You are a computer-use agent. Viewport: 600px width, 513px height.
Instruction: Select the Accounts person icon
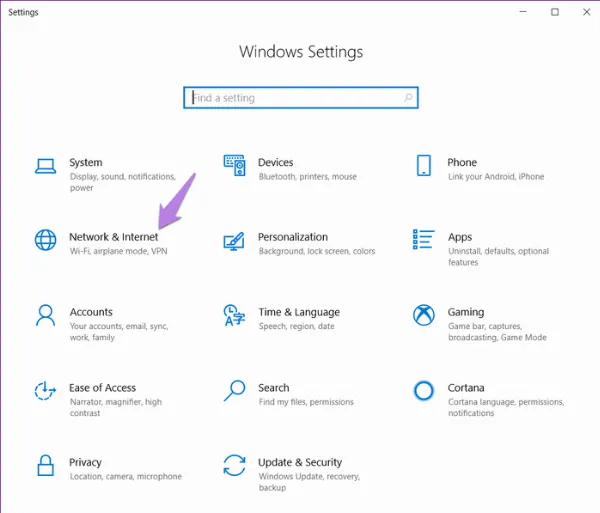45,316
